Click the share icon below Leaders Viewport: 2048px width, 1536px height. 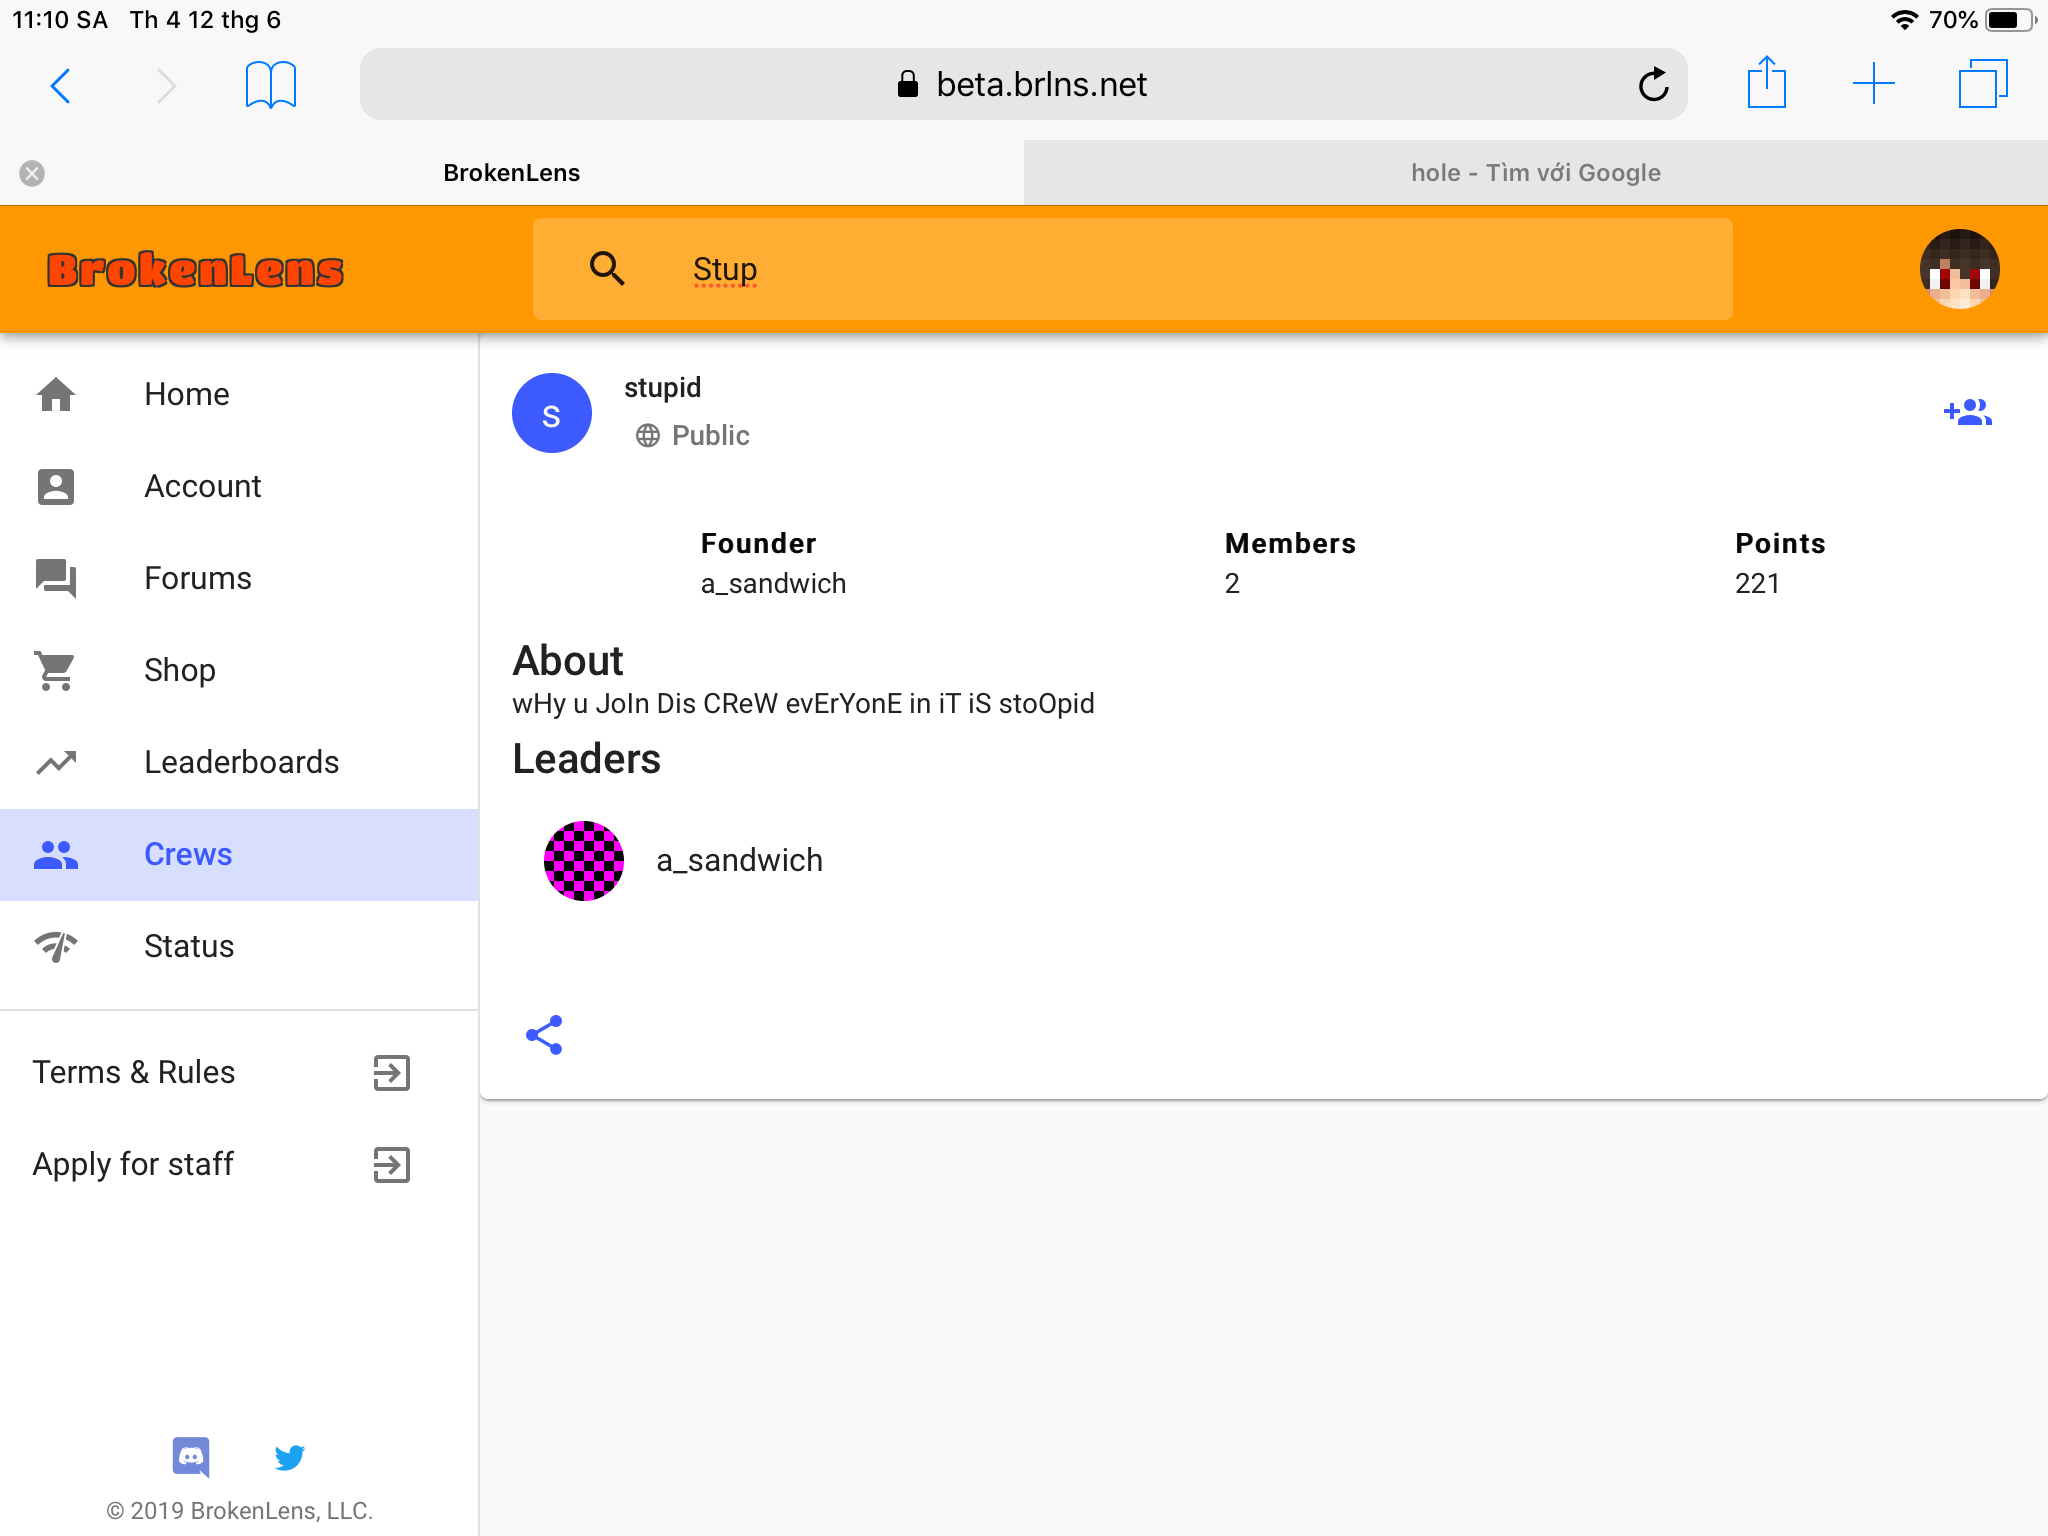pos(544,1035)
